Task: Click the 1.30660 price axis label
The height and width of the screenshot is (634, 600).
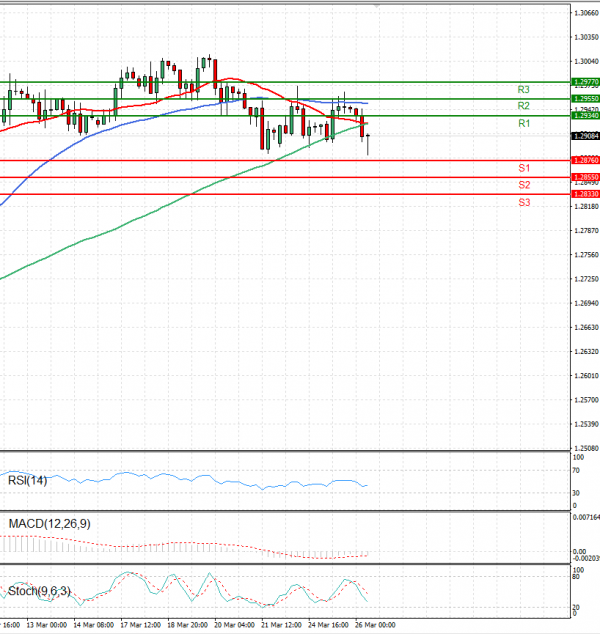Action: (586, 13)
